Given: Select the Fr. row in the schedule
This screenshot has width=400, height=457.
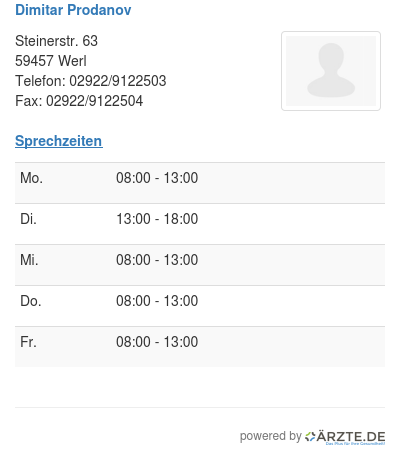Looking at the screenshot, I should click(200, 347).
